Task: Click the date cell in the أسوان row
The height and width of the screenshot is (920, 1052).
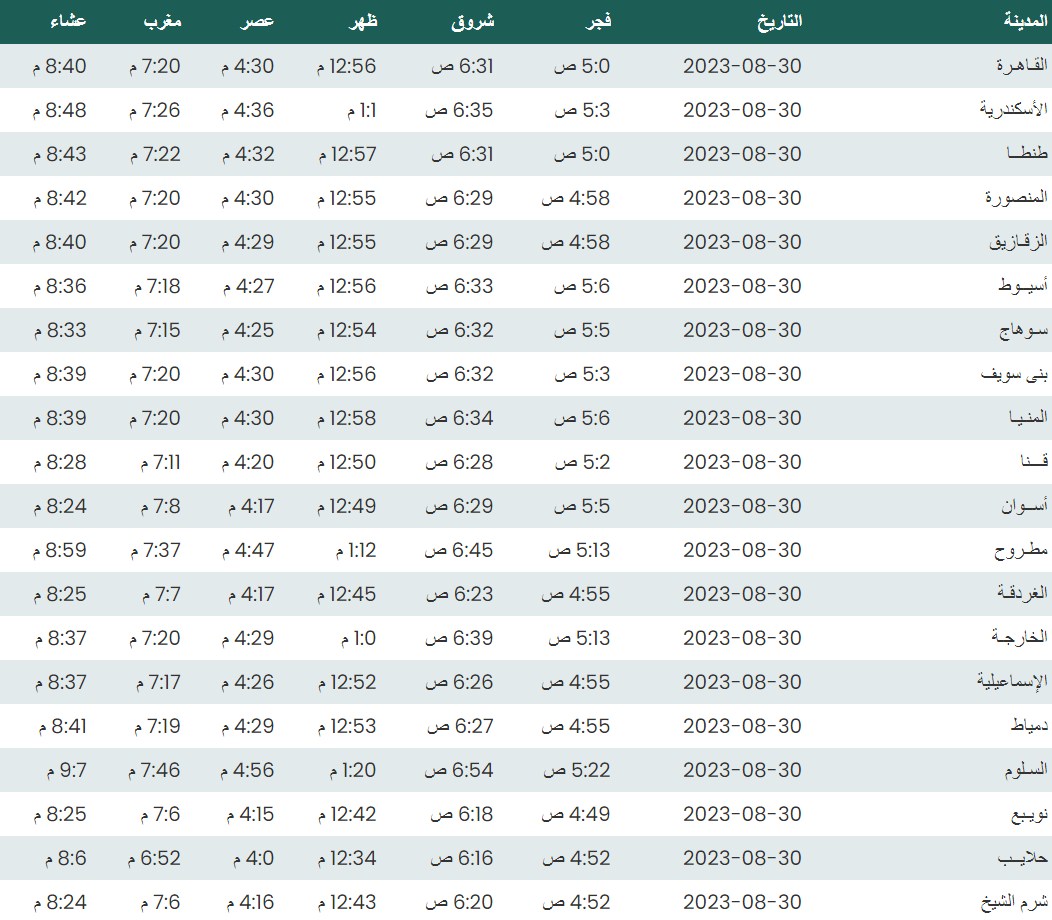Action: [x=742, y=506]
